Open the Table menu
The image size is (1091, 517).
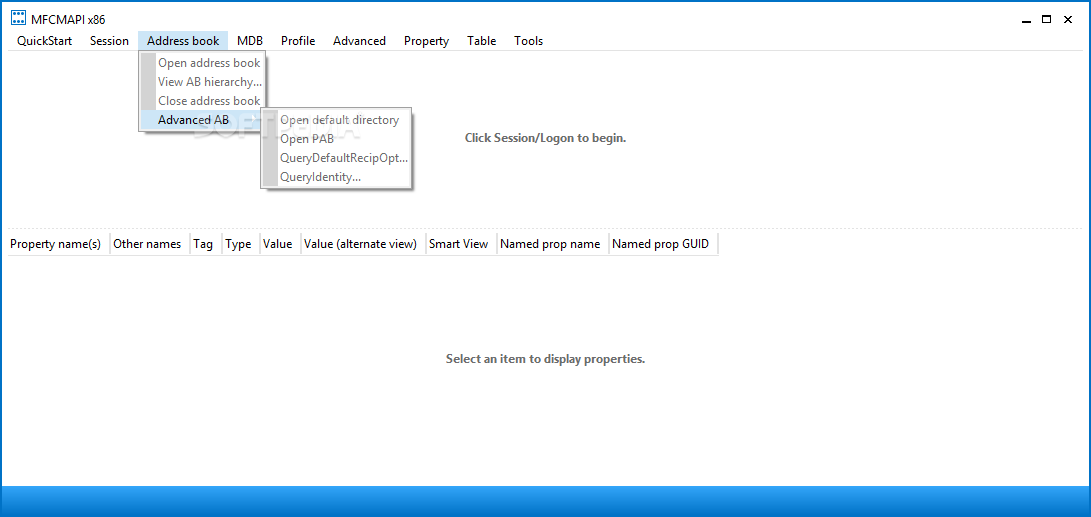tap(481, 41)
